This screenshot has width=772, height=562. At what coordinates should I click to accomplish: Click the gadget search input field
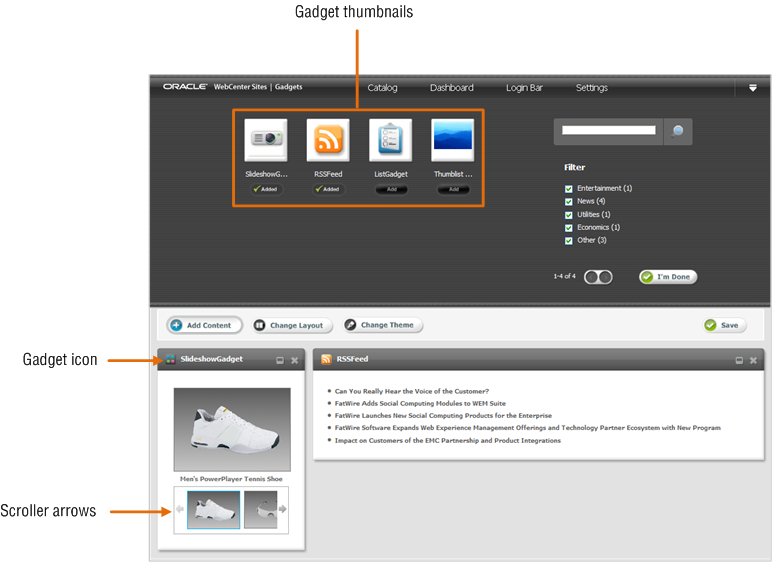click(609, 130)
